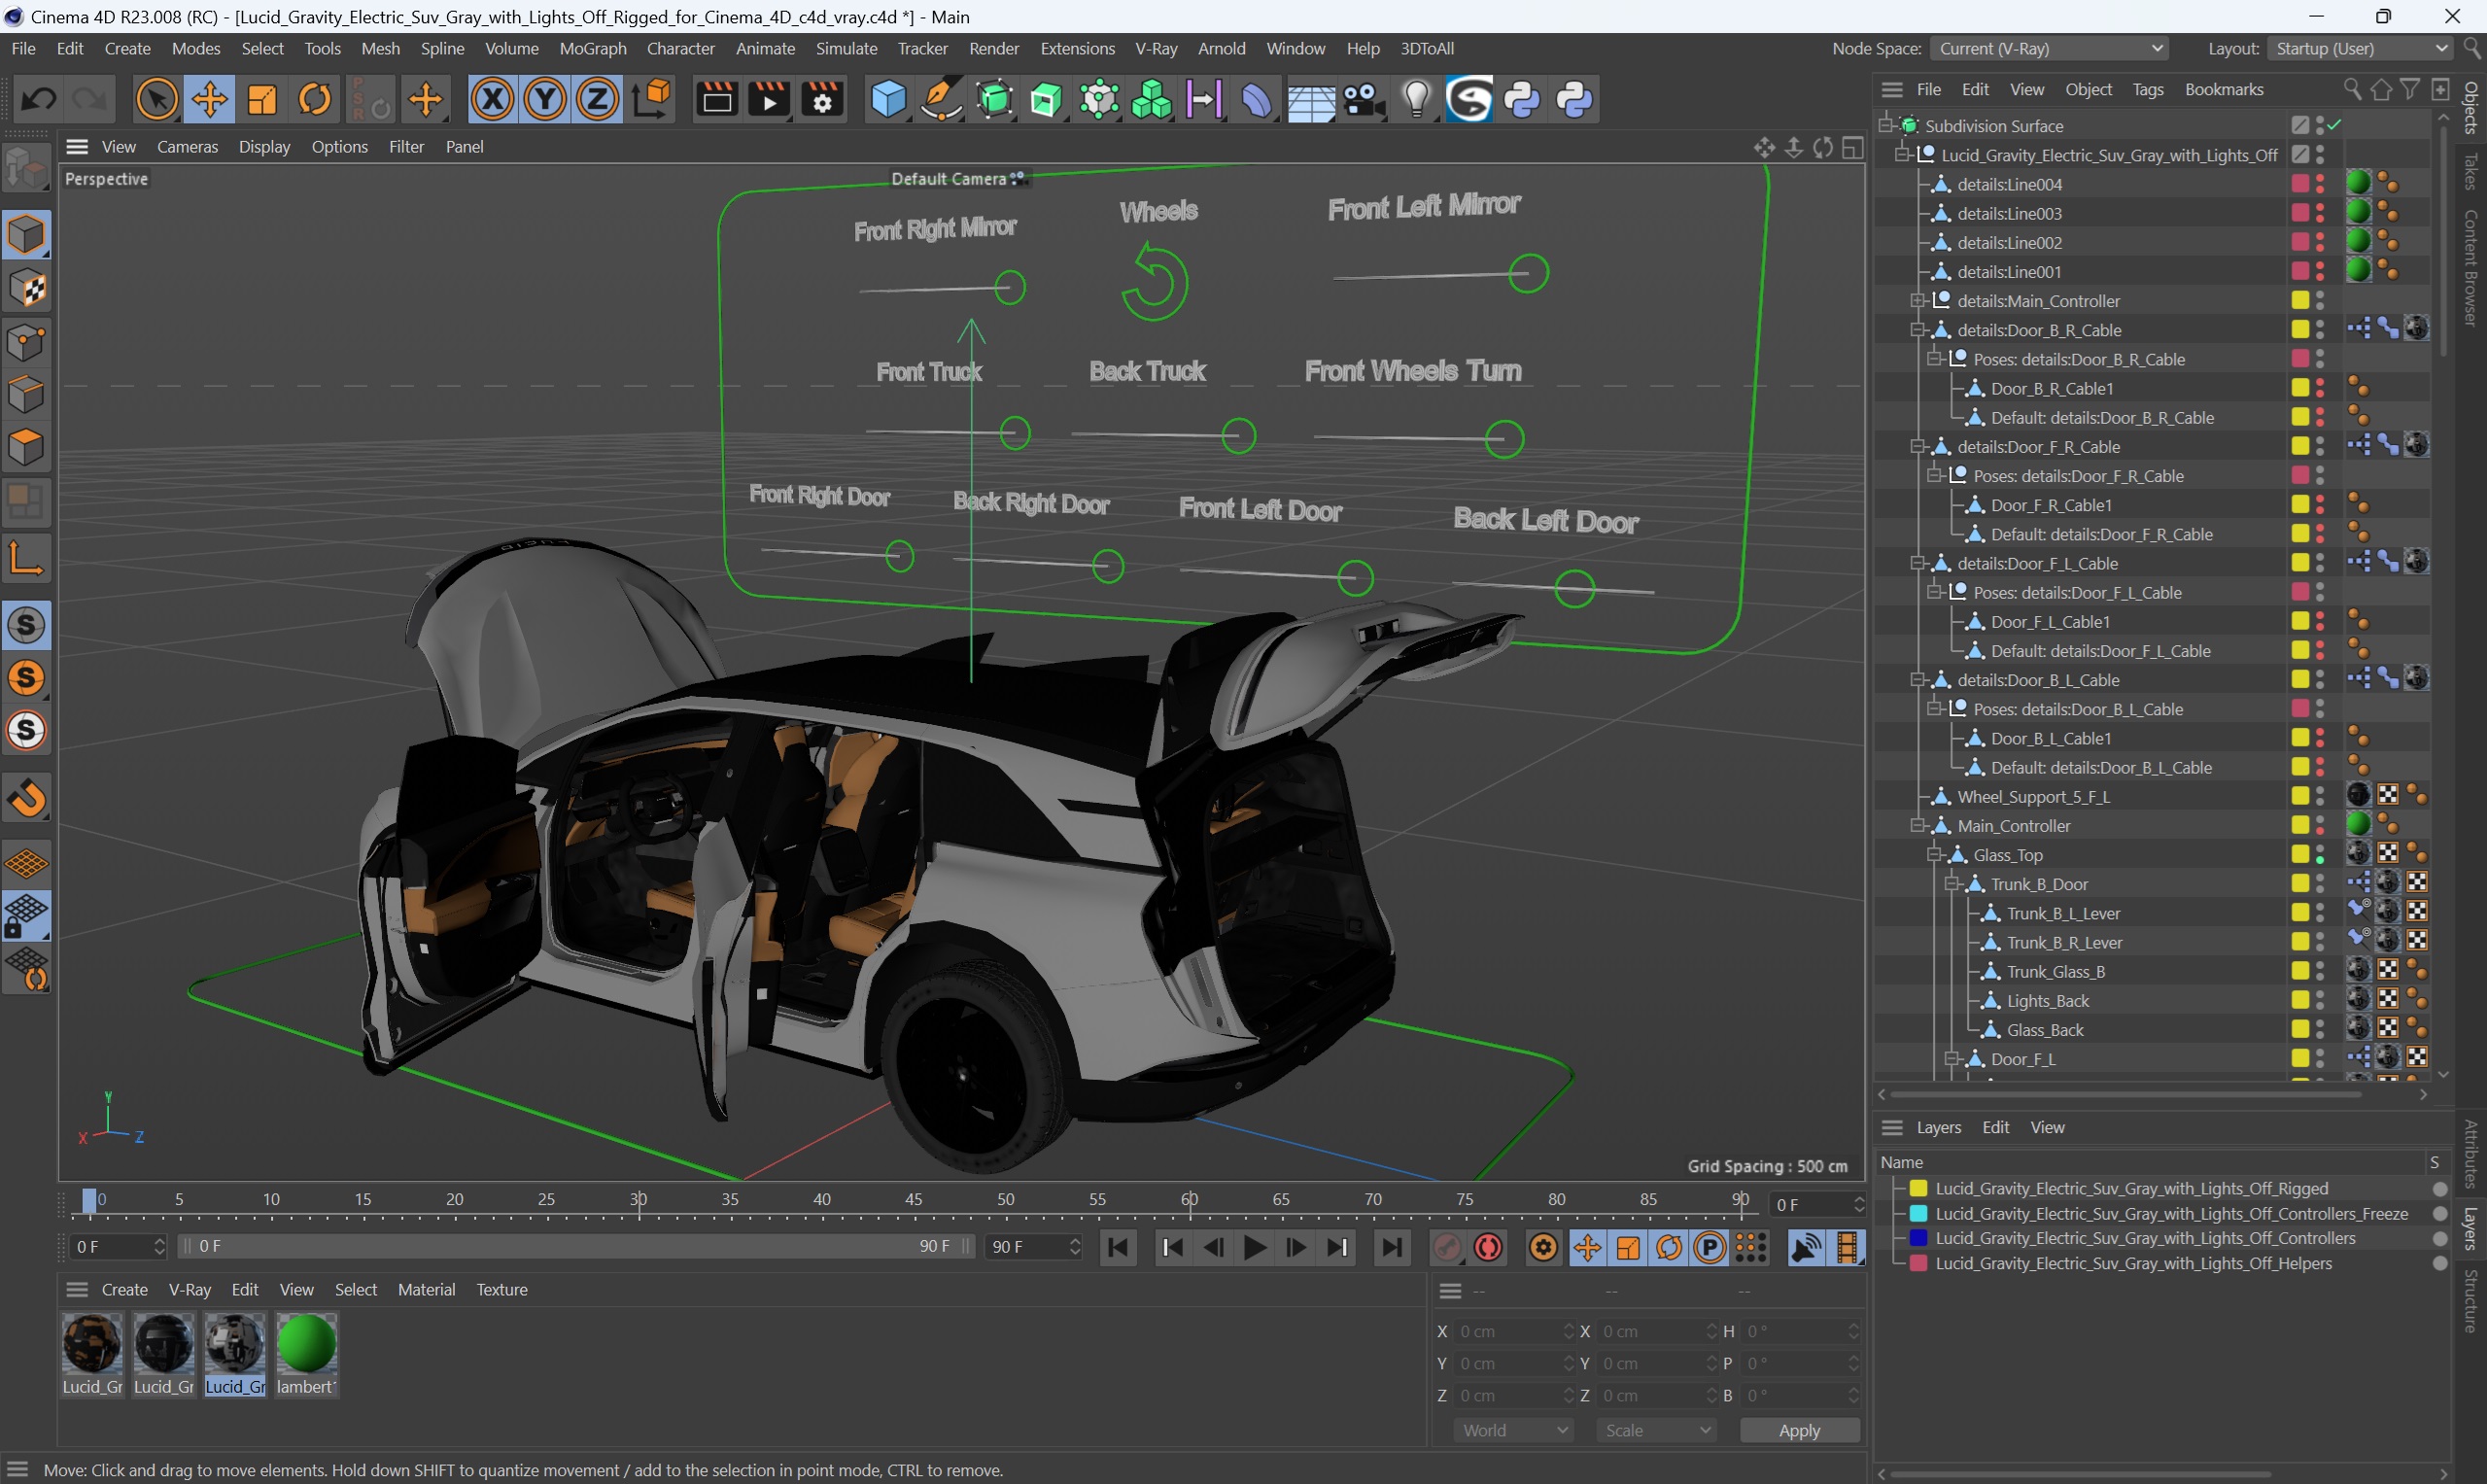Click Render to Picture Viewer icon
The image size is (2487, 1484).
tap(769, 99)
